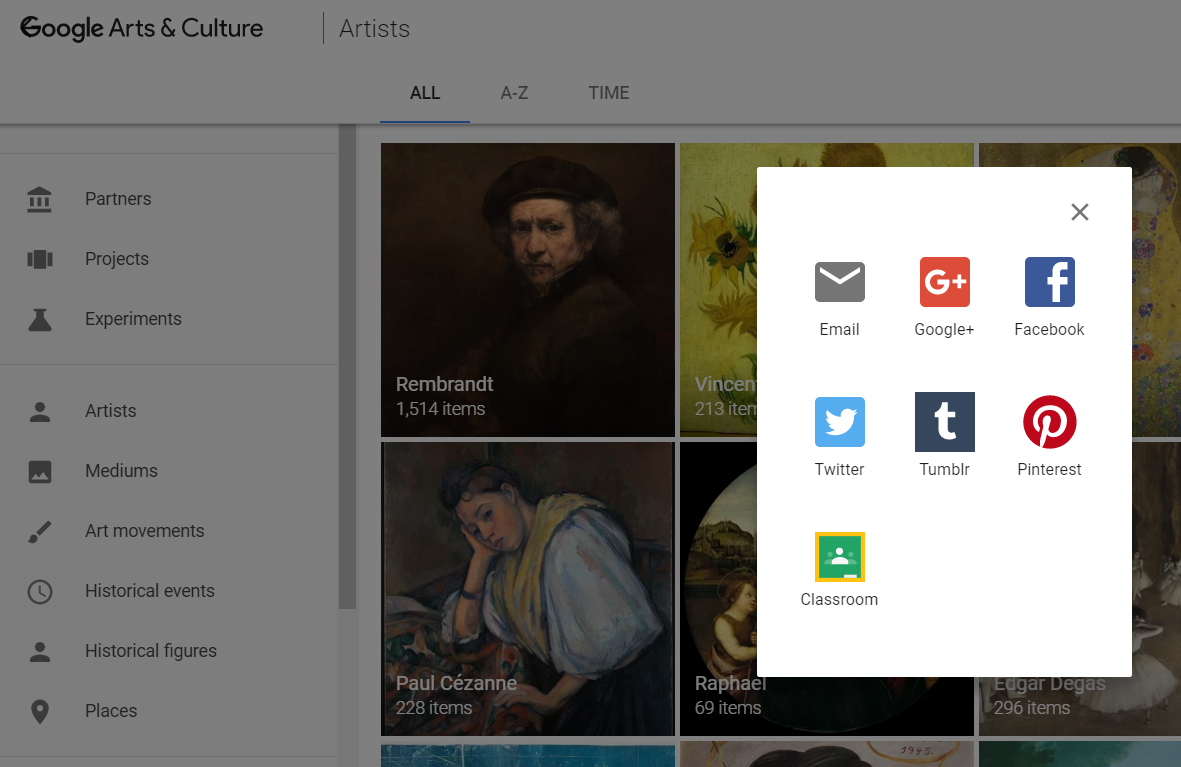This screenshot has width=1181, height=767.
Task: Open Historical figures in the sidebar
Action: pyautogui.click(x=151, y=652)
